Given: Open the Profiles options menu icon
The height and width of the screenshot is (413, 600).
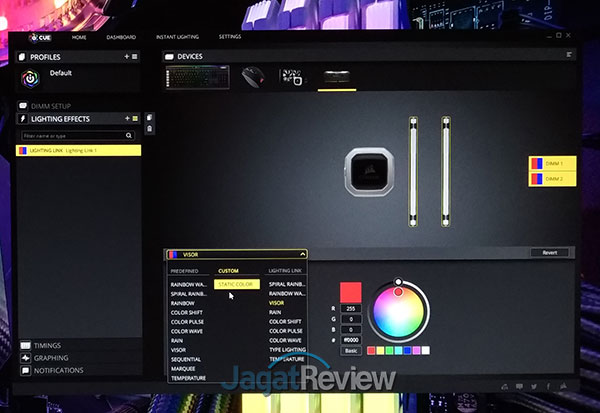Looking at the screenshot, I should pyautogui.click(x=135, y=57).
